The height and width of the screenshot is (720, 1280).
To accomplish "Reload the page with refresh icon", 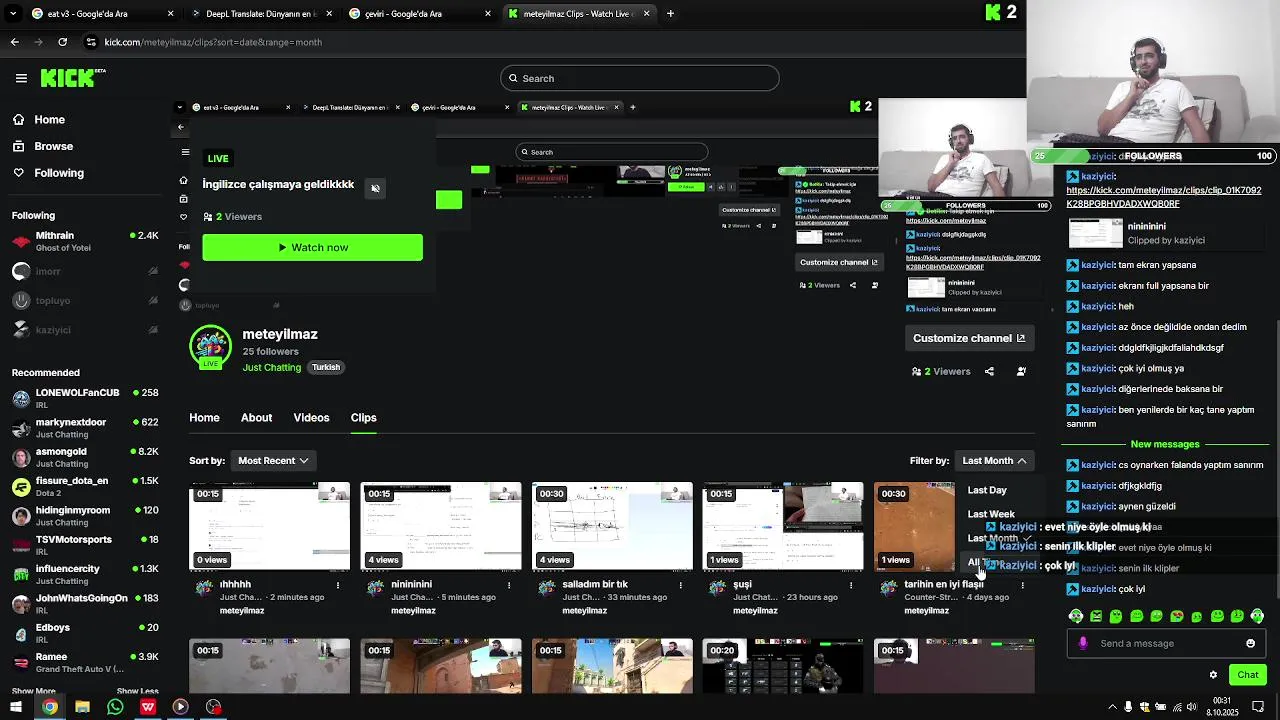I will (62, 42).
